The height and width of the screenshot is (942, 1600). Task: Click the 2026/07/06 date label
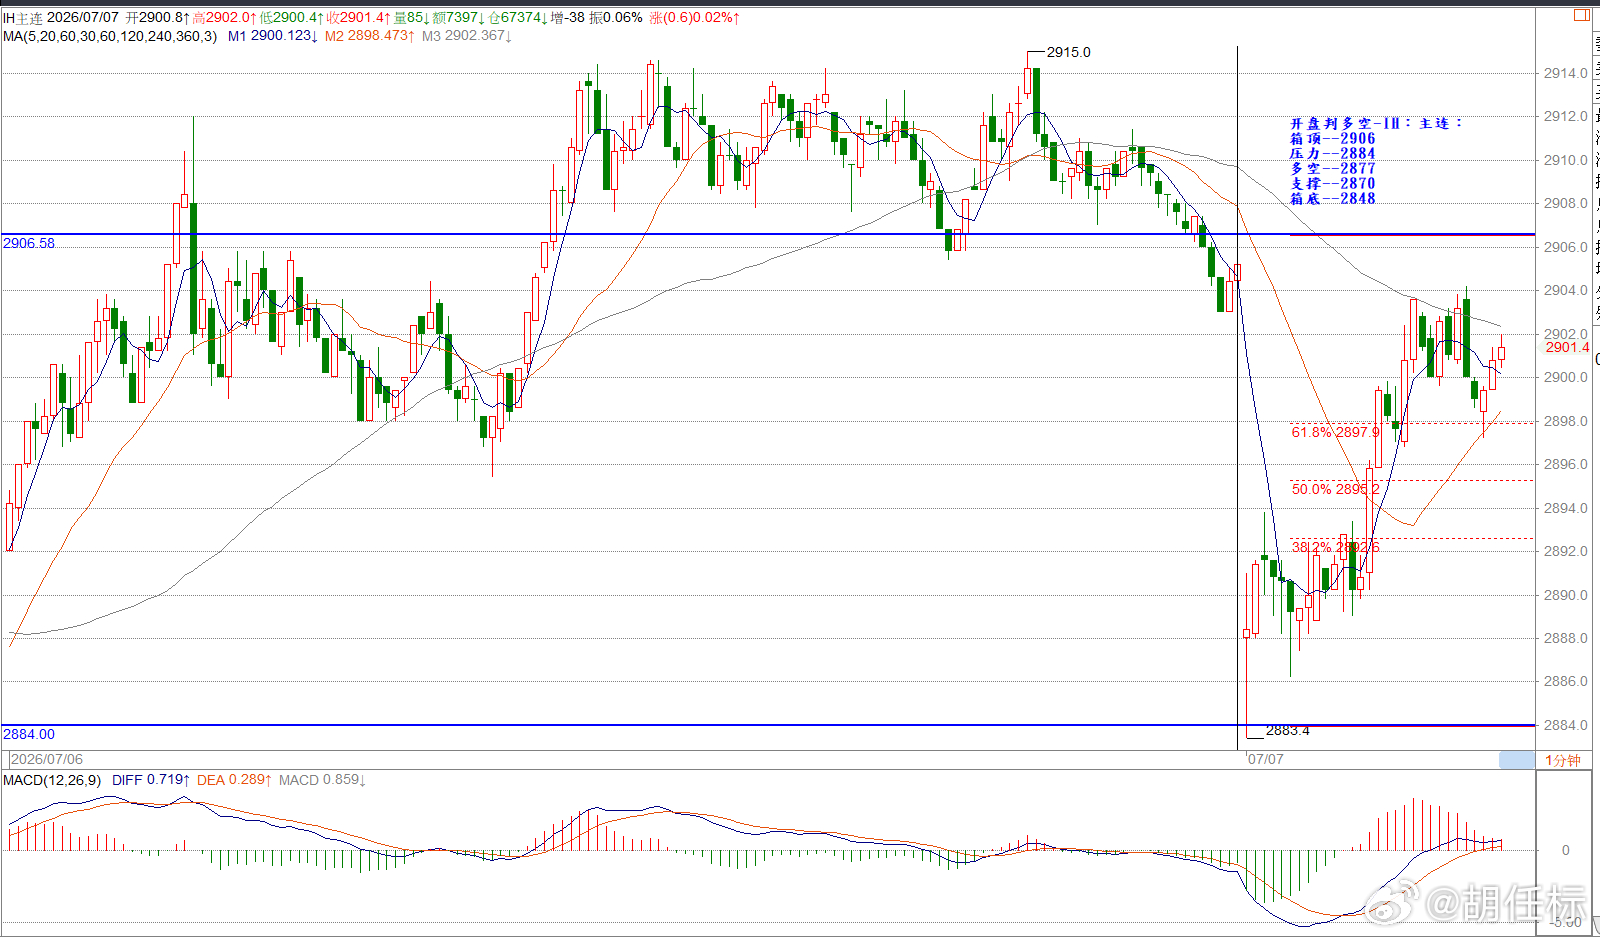[x=47, y=760]
